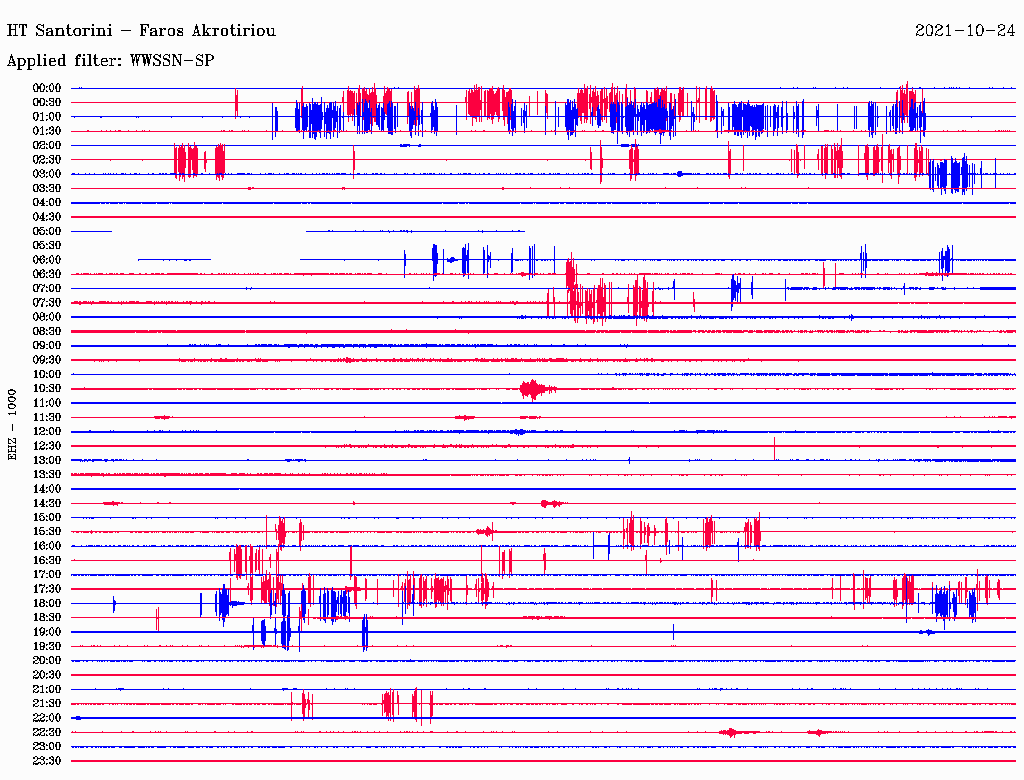This screenshot has width=1024, height=780.
Task: Select the 01:00 time label
Action: (47, 117)
